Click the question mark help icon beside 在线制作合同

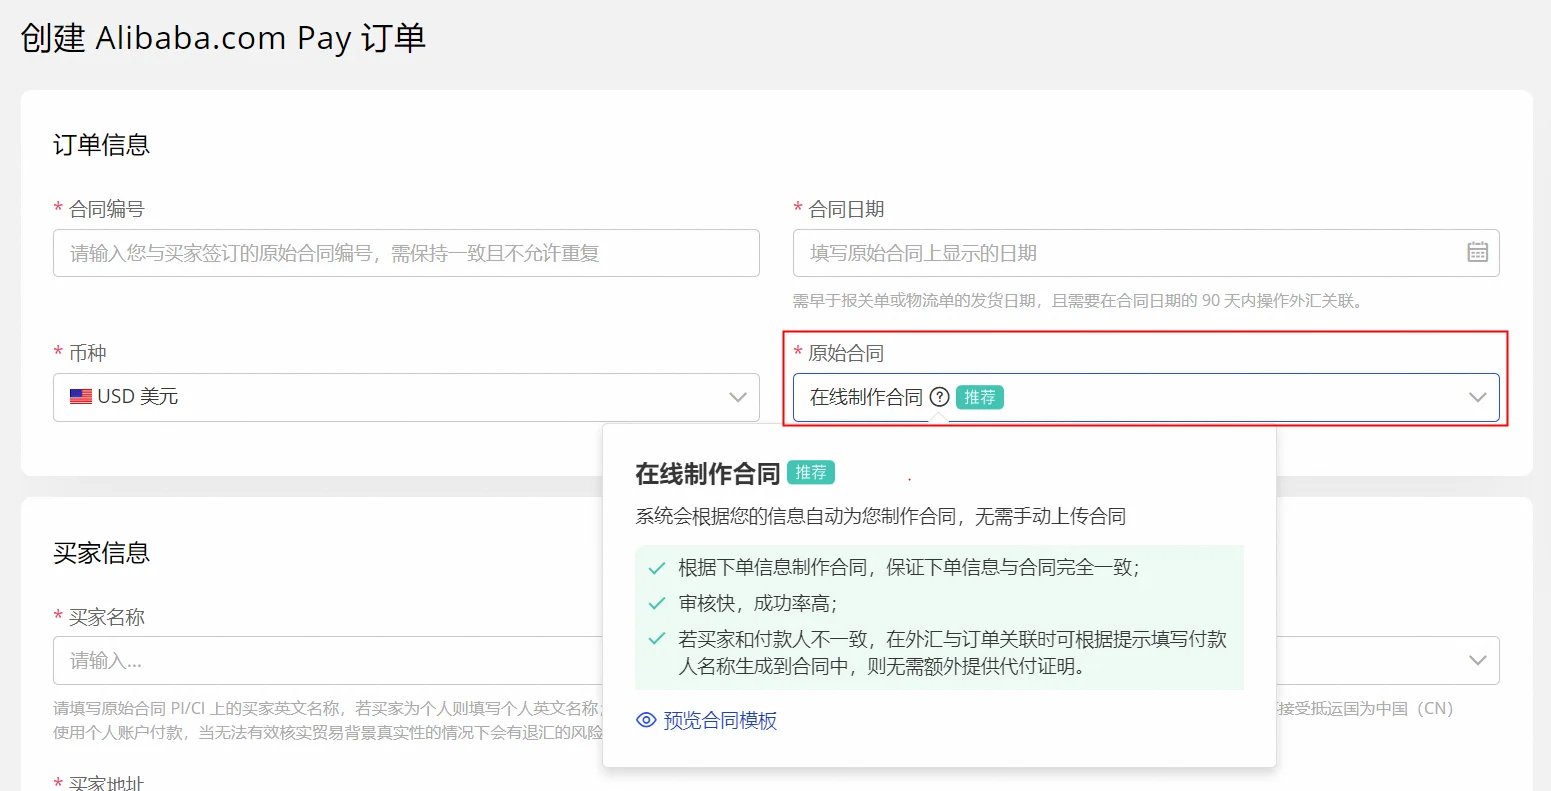point(938,396)
